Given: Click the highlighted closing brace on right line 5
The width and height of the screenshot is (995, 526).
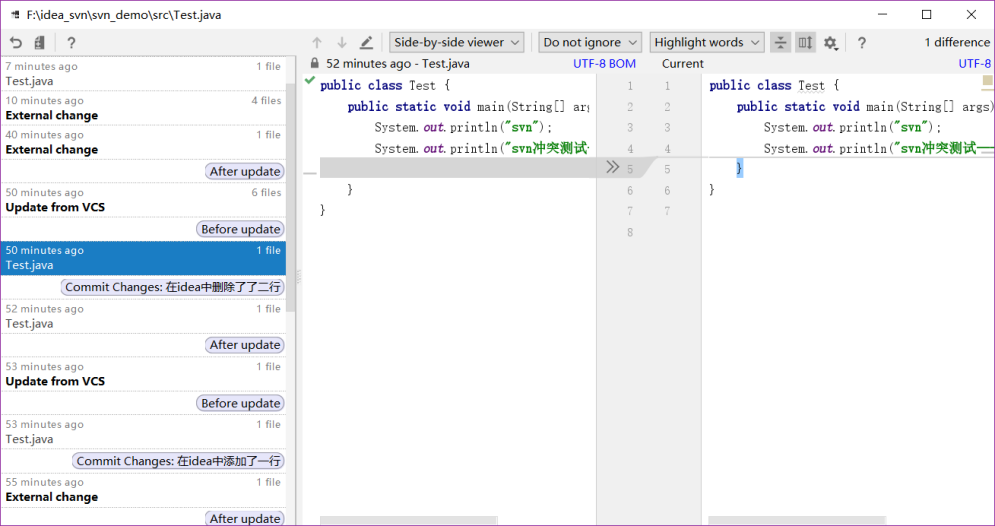Looking at the screenshot, I should click(739, 168).
